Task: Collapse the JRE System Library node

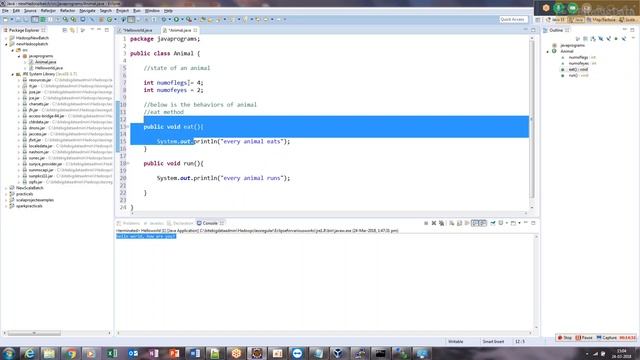Action: 13,74
